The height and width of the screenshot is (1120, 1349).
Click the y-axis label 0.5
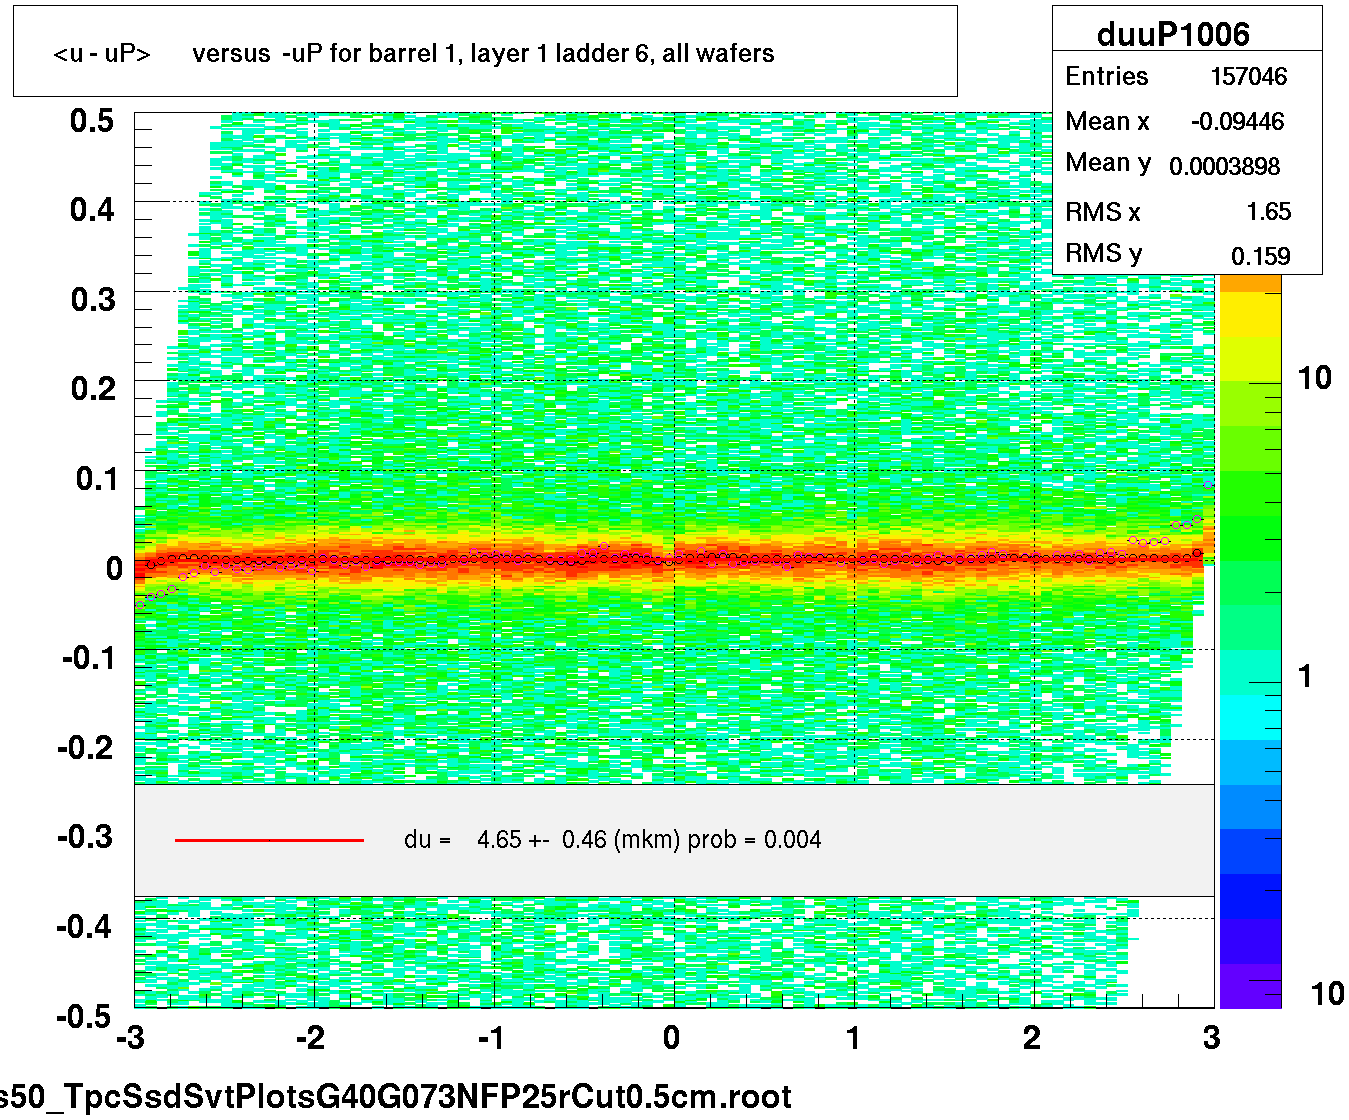[x=92, y=121]
